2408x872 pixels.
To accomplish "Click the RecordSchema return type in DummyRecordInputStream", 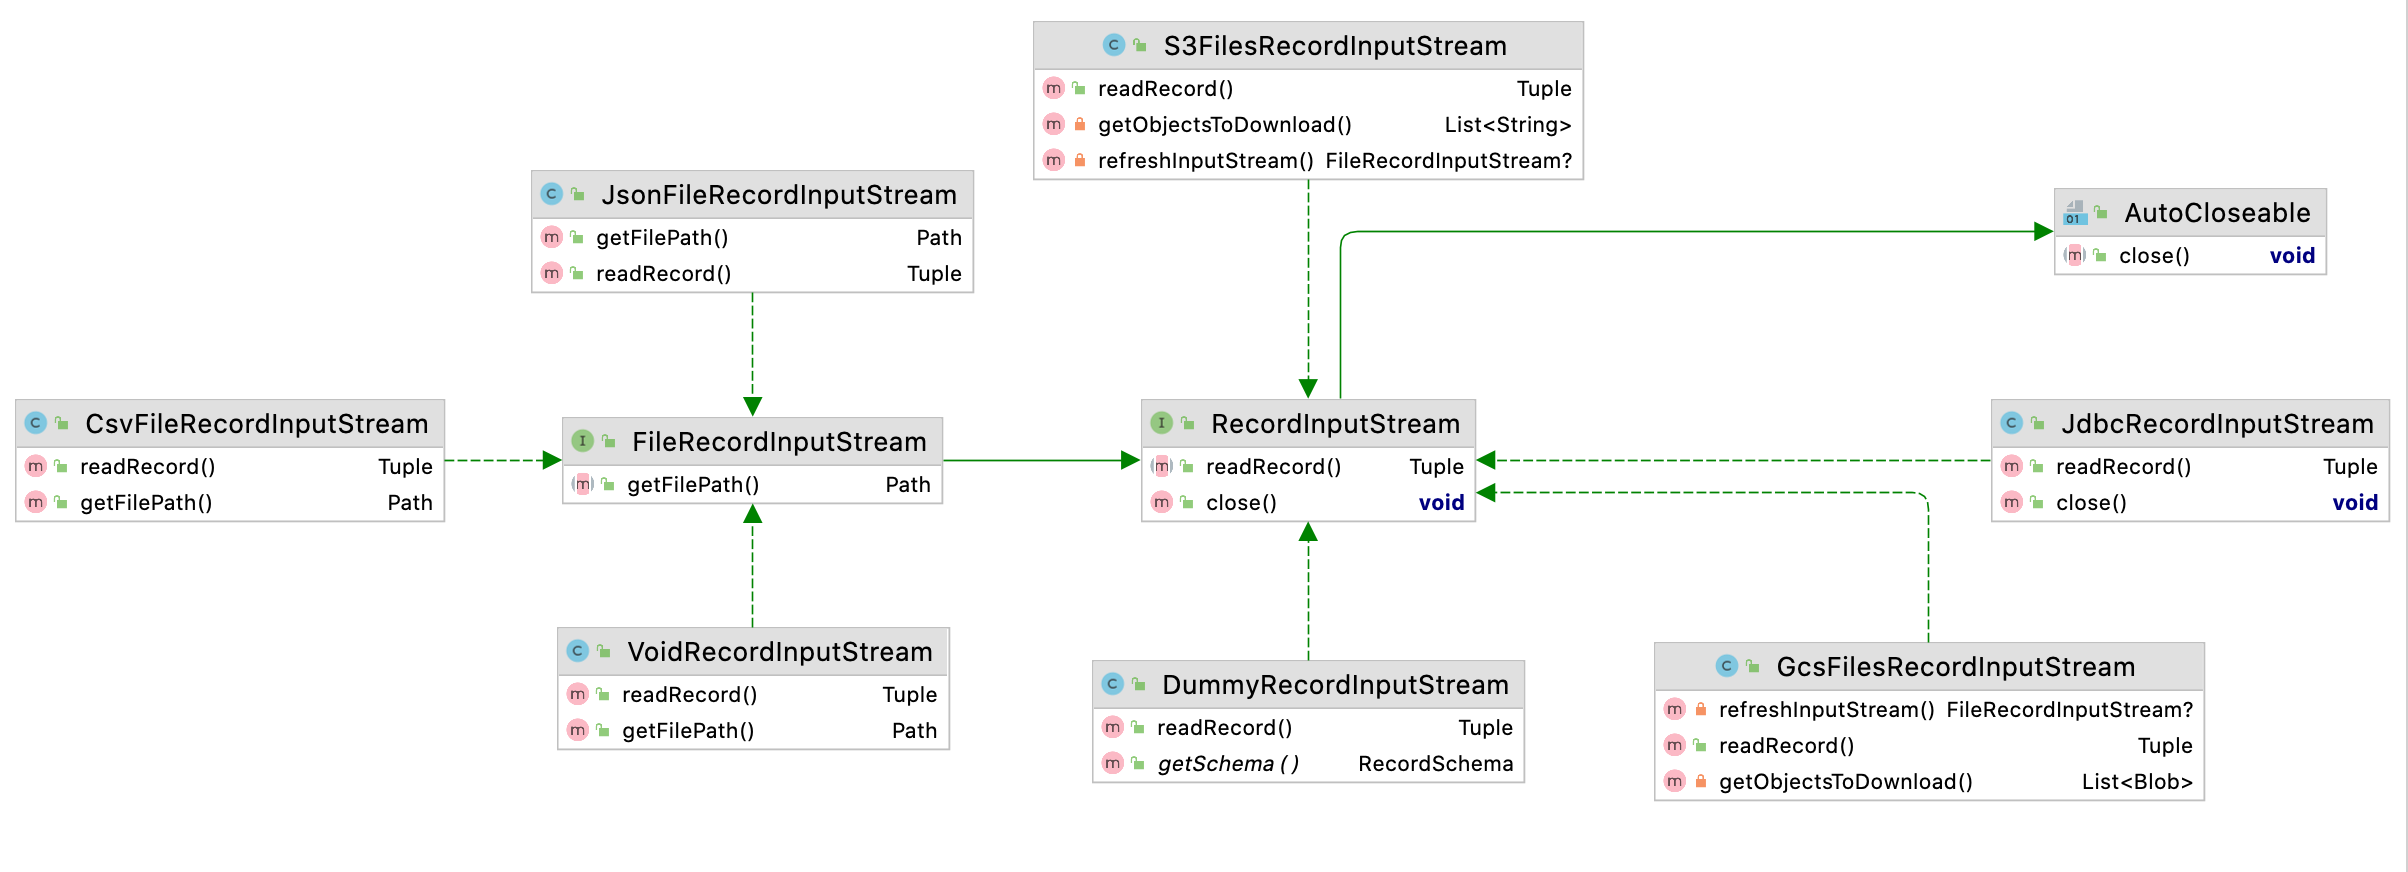I will click(x=1436, y=764).
